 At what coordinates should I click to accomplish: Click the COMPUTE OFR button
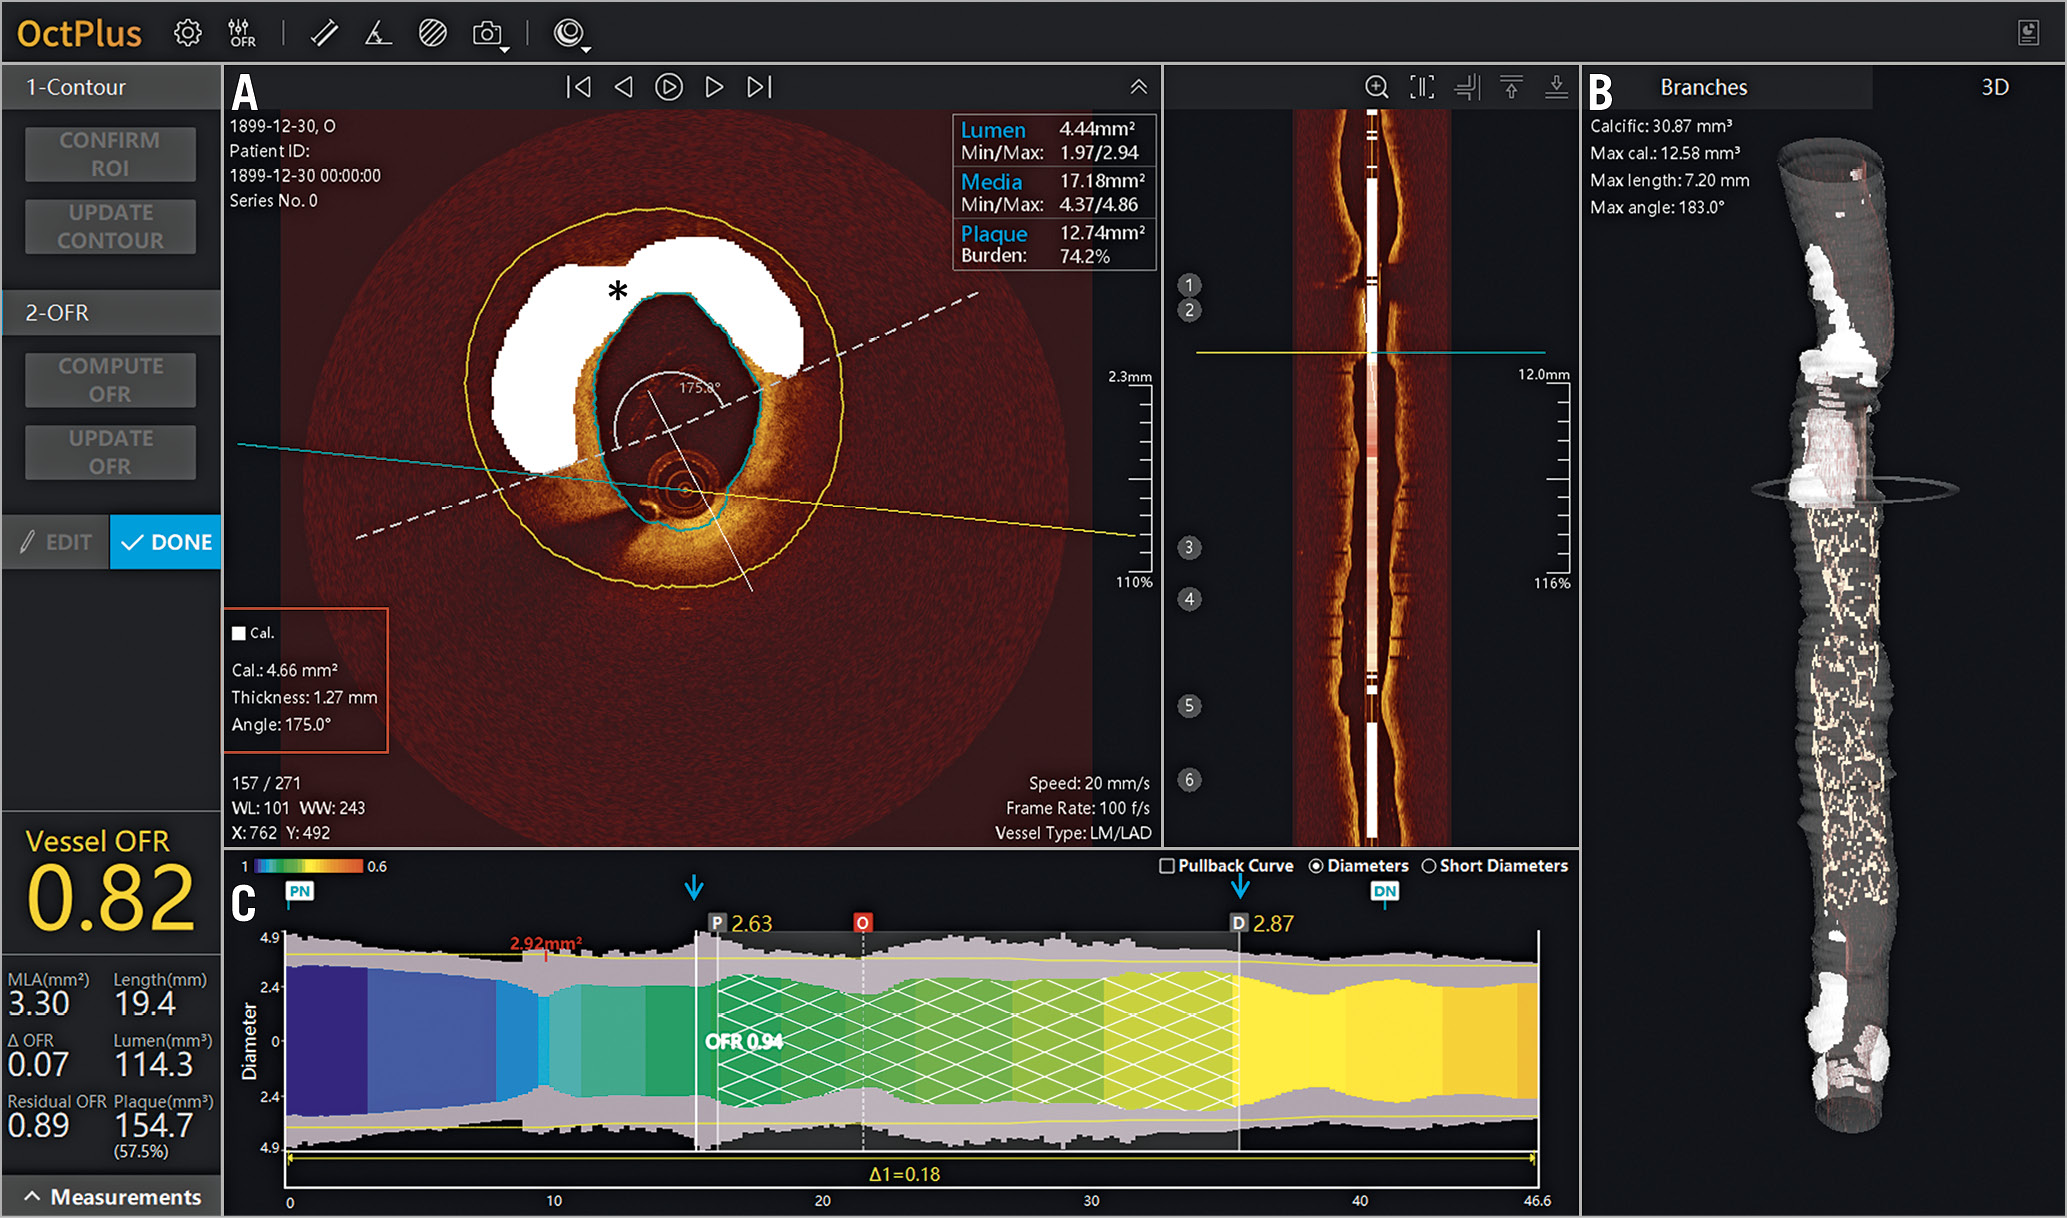tap(110, 380)
